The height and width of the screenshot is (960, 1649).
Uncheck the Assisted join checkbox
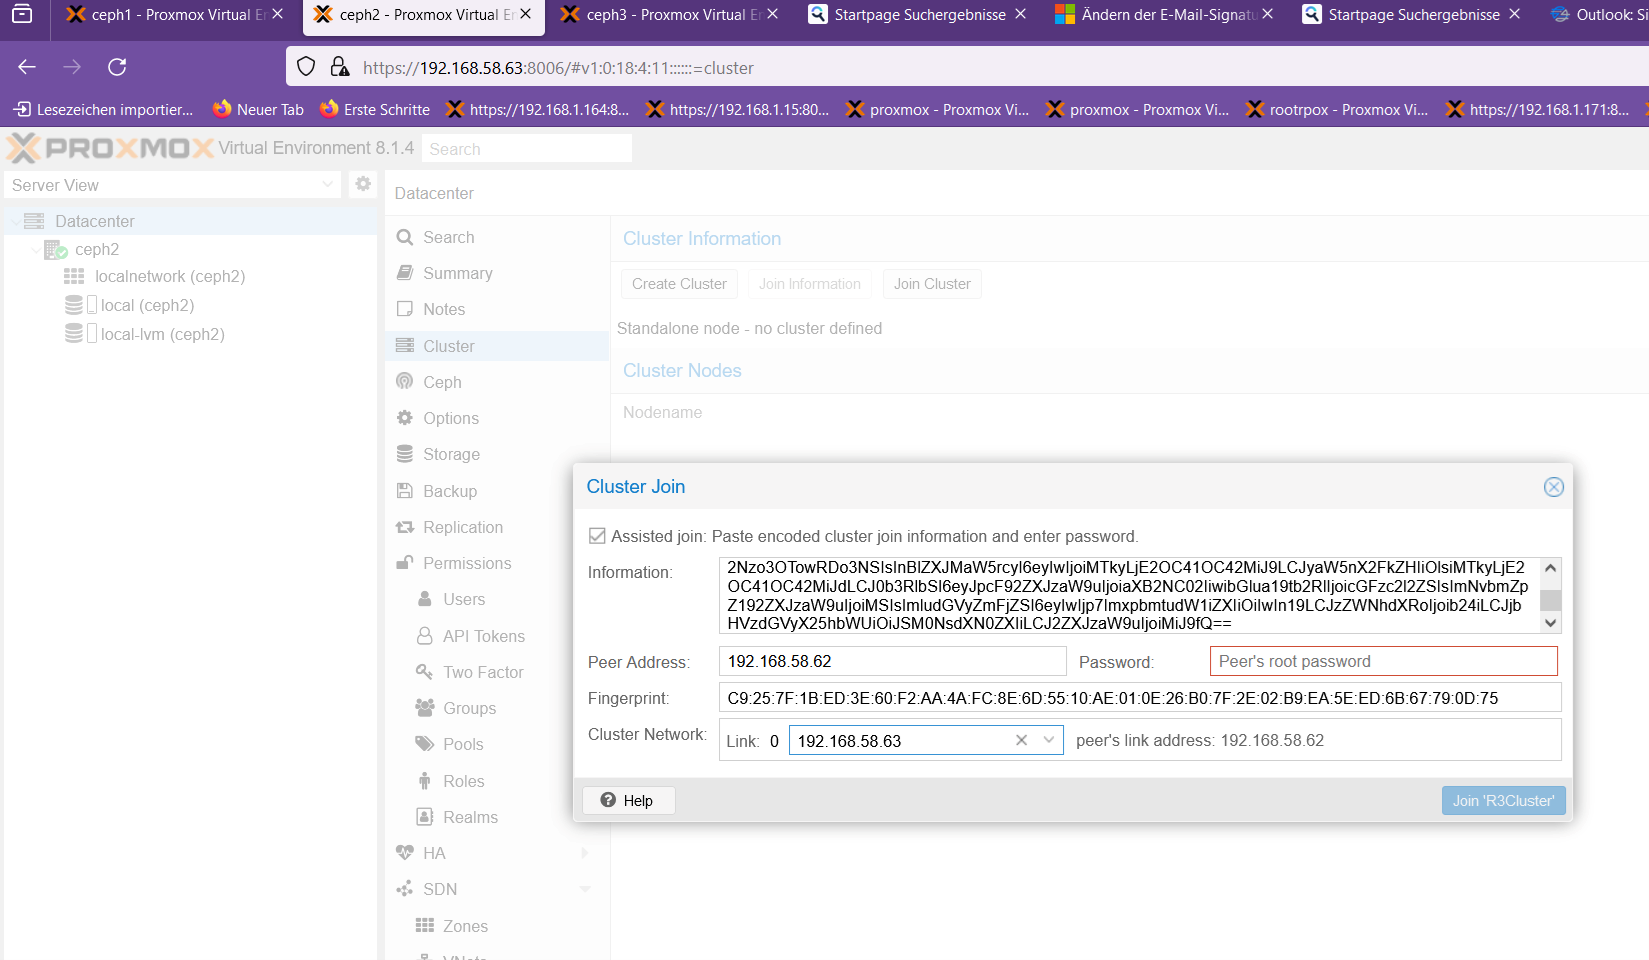[x=597, y=536]
